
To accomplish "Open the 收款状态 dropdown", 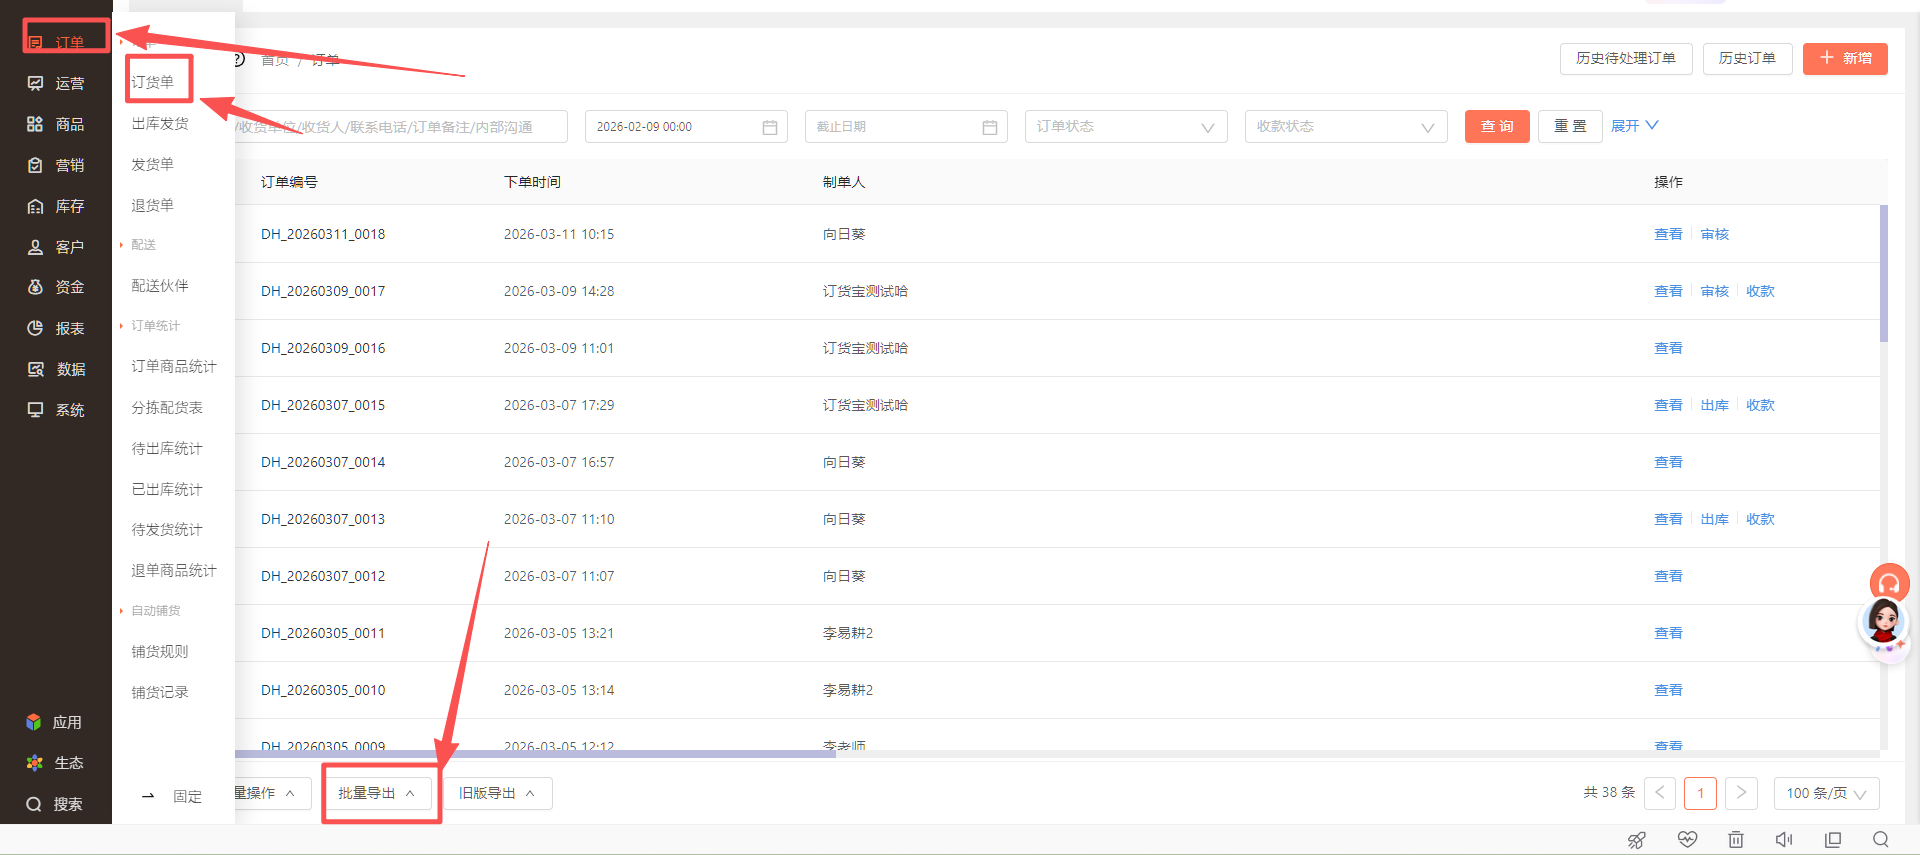I will tap(1346, 127).
